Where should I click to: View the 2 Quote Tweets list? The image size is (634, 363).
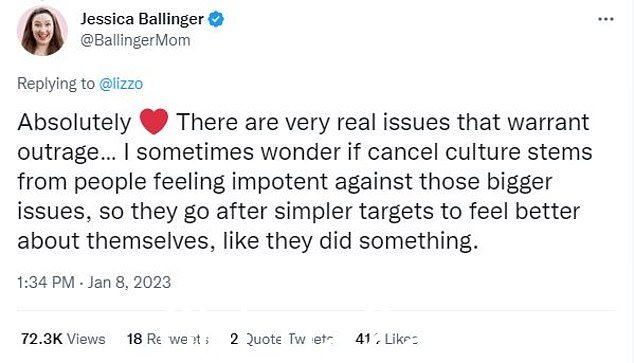[282, 339]
